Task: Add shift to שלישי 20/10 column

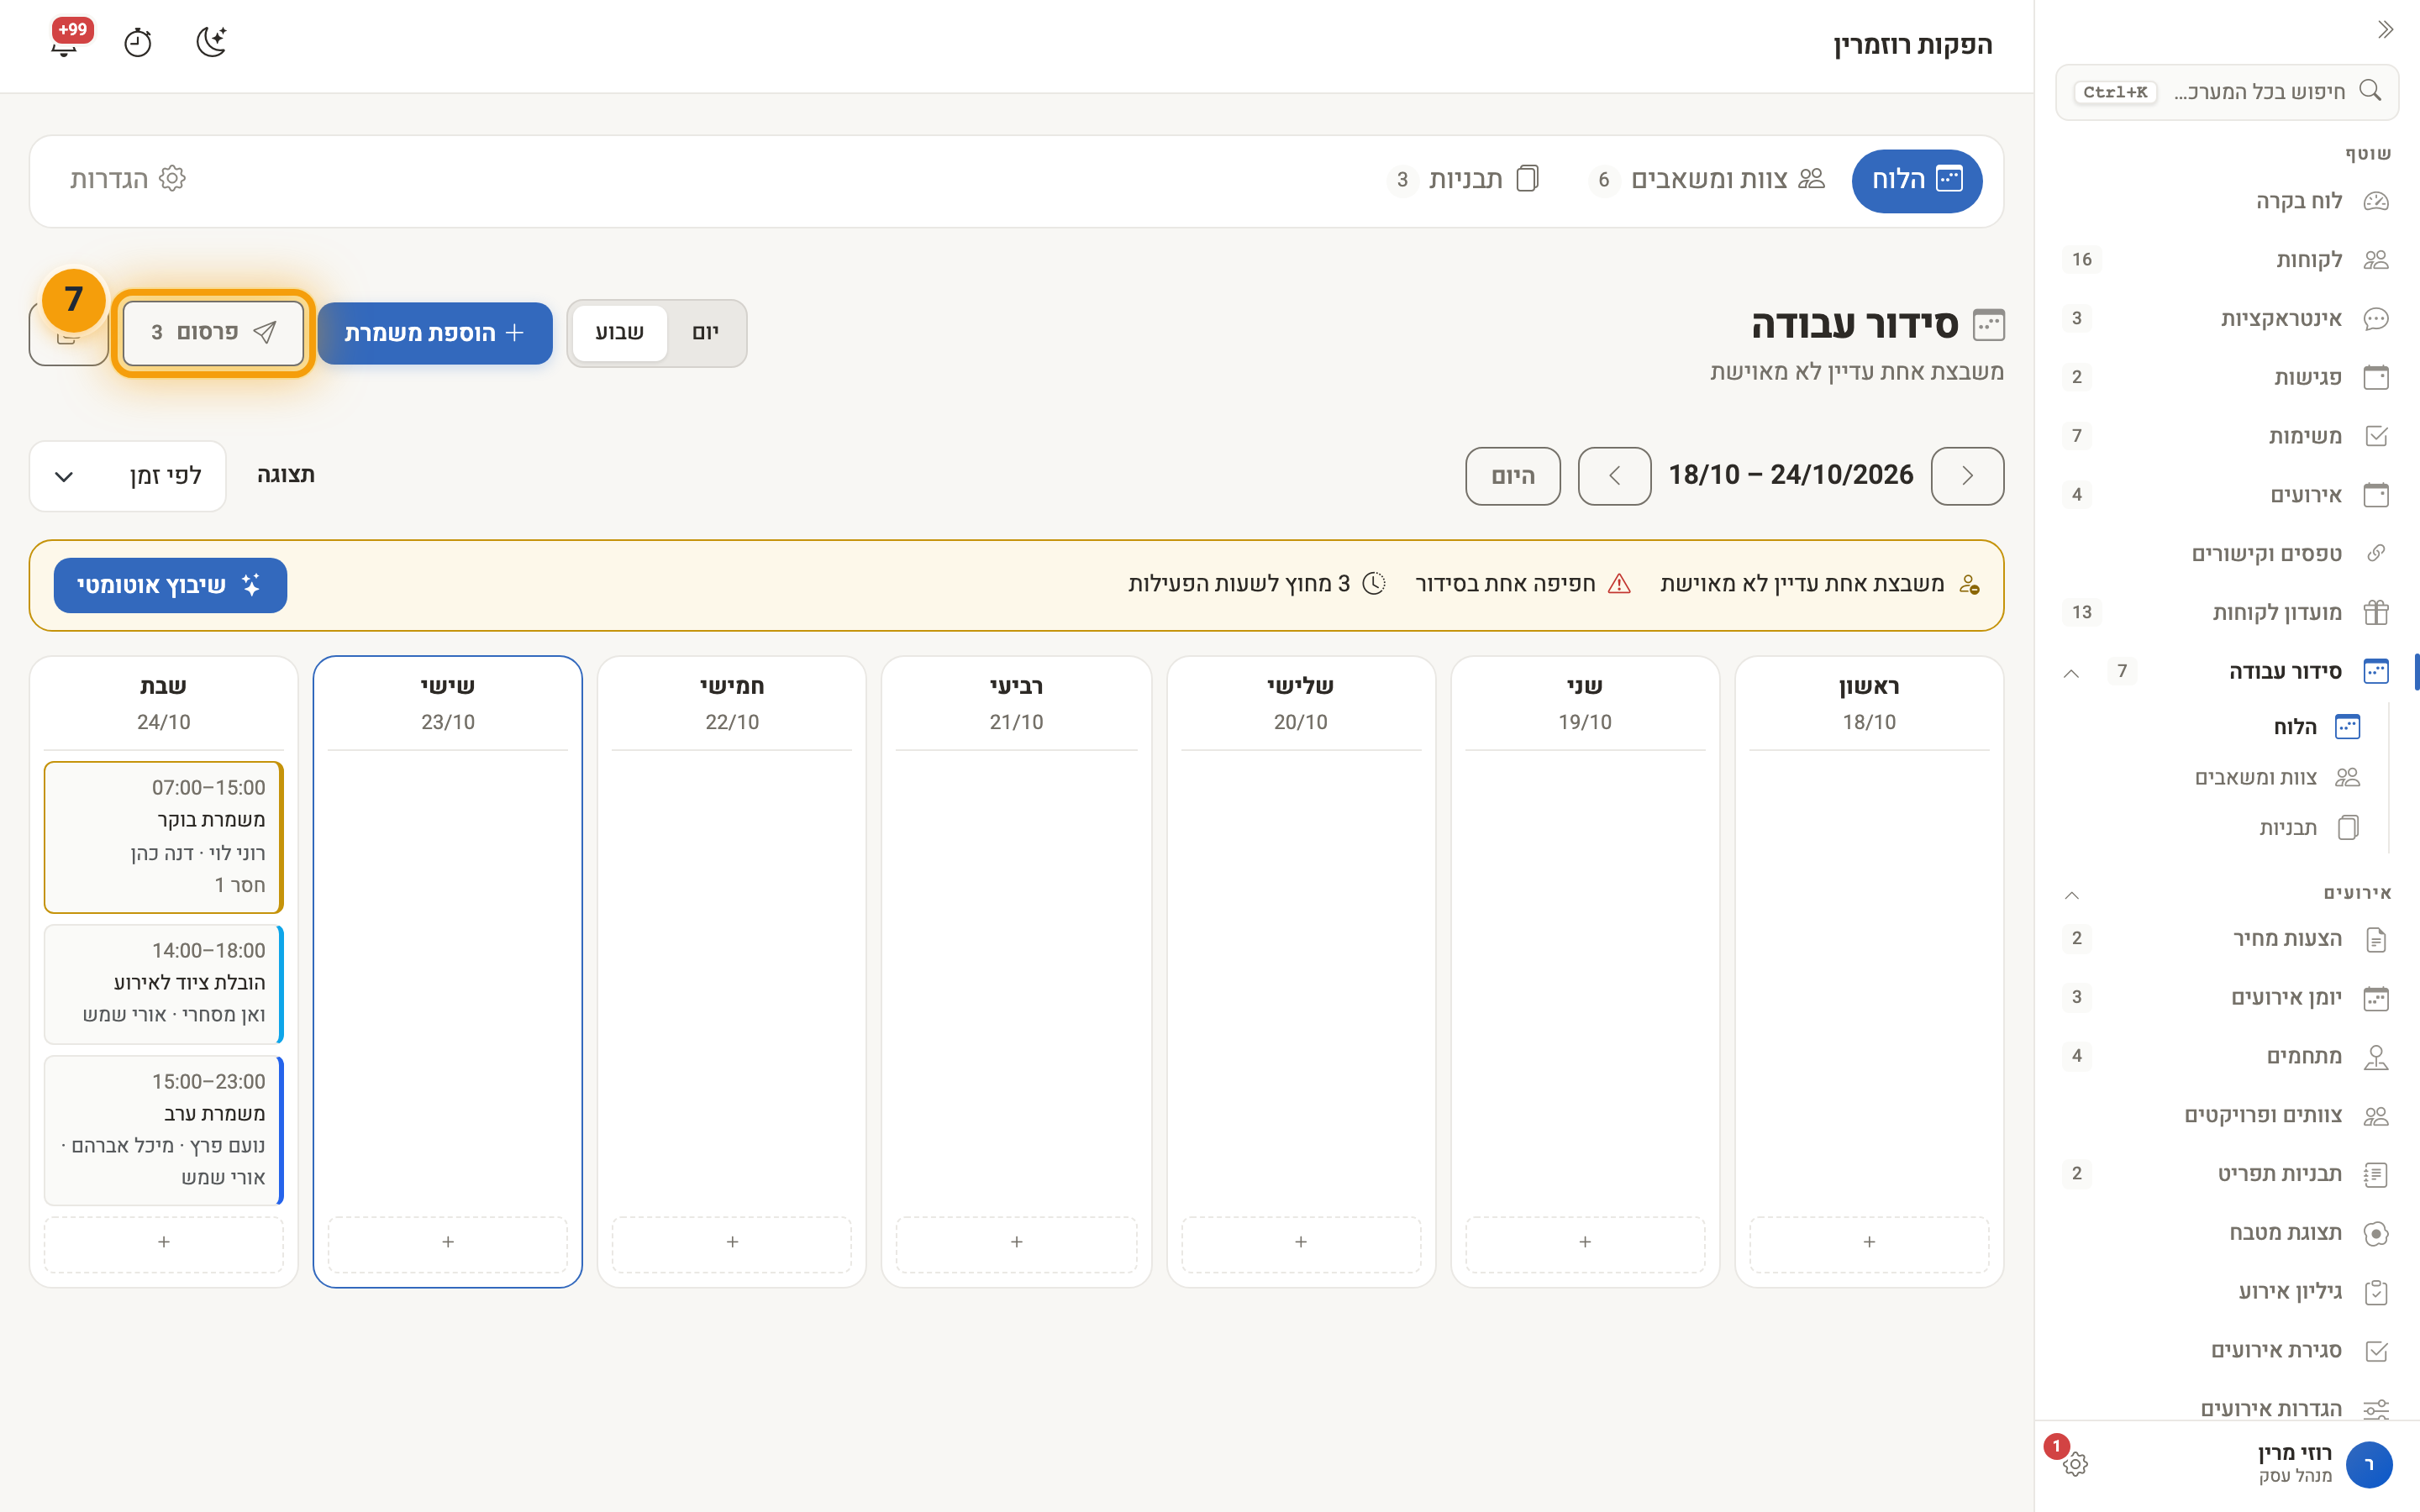Action: click(x=1301, y=1242)
